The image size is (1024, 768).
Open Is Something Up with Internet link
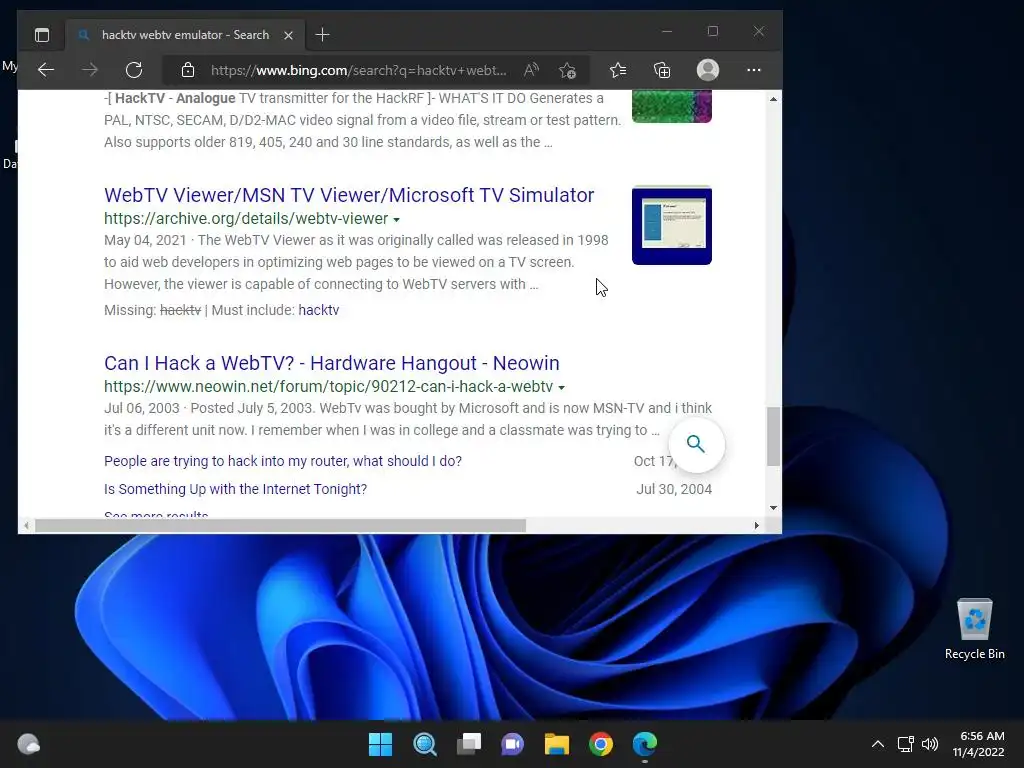235,489
